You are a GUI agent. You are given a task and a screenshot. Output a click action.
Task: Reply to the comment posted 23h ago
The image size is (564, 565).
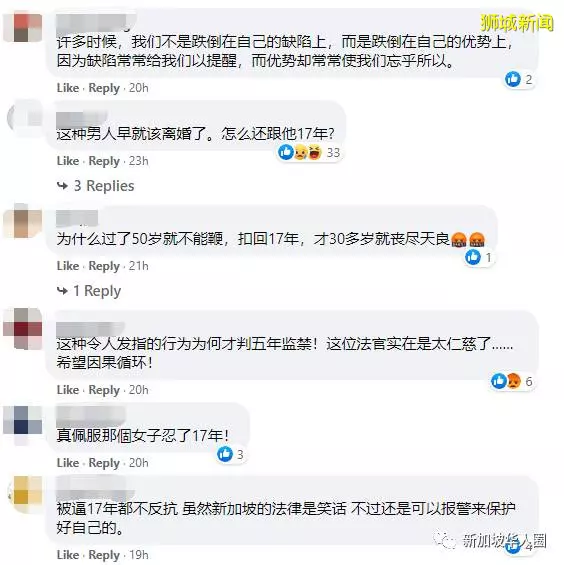point(104,161)
